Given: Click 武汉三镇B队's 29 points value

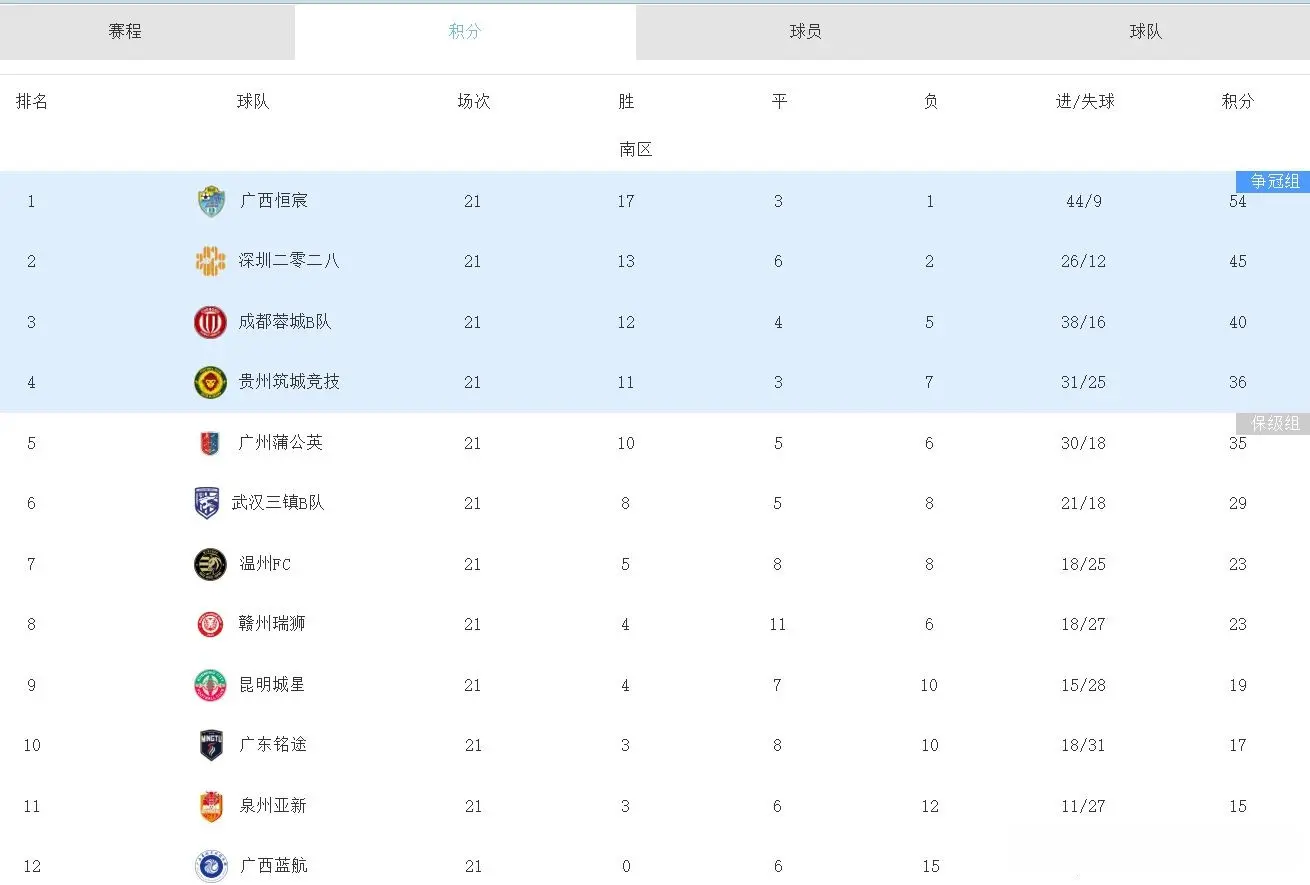Looking at the screenshot, I should [x=1238, y=504].
